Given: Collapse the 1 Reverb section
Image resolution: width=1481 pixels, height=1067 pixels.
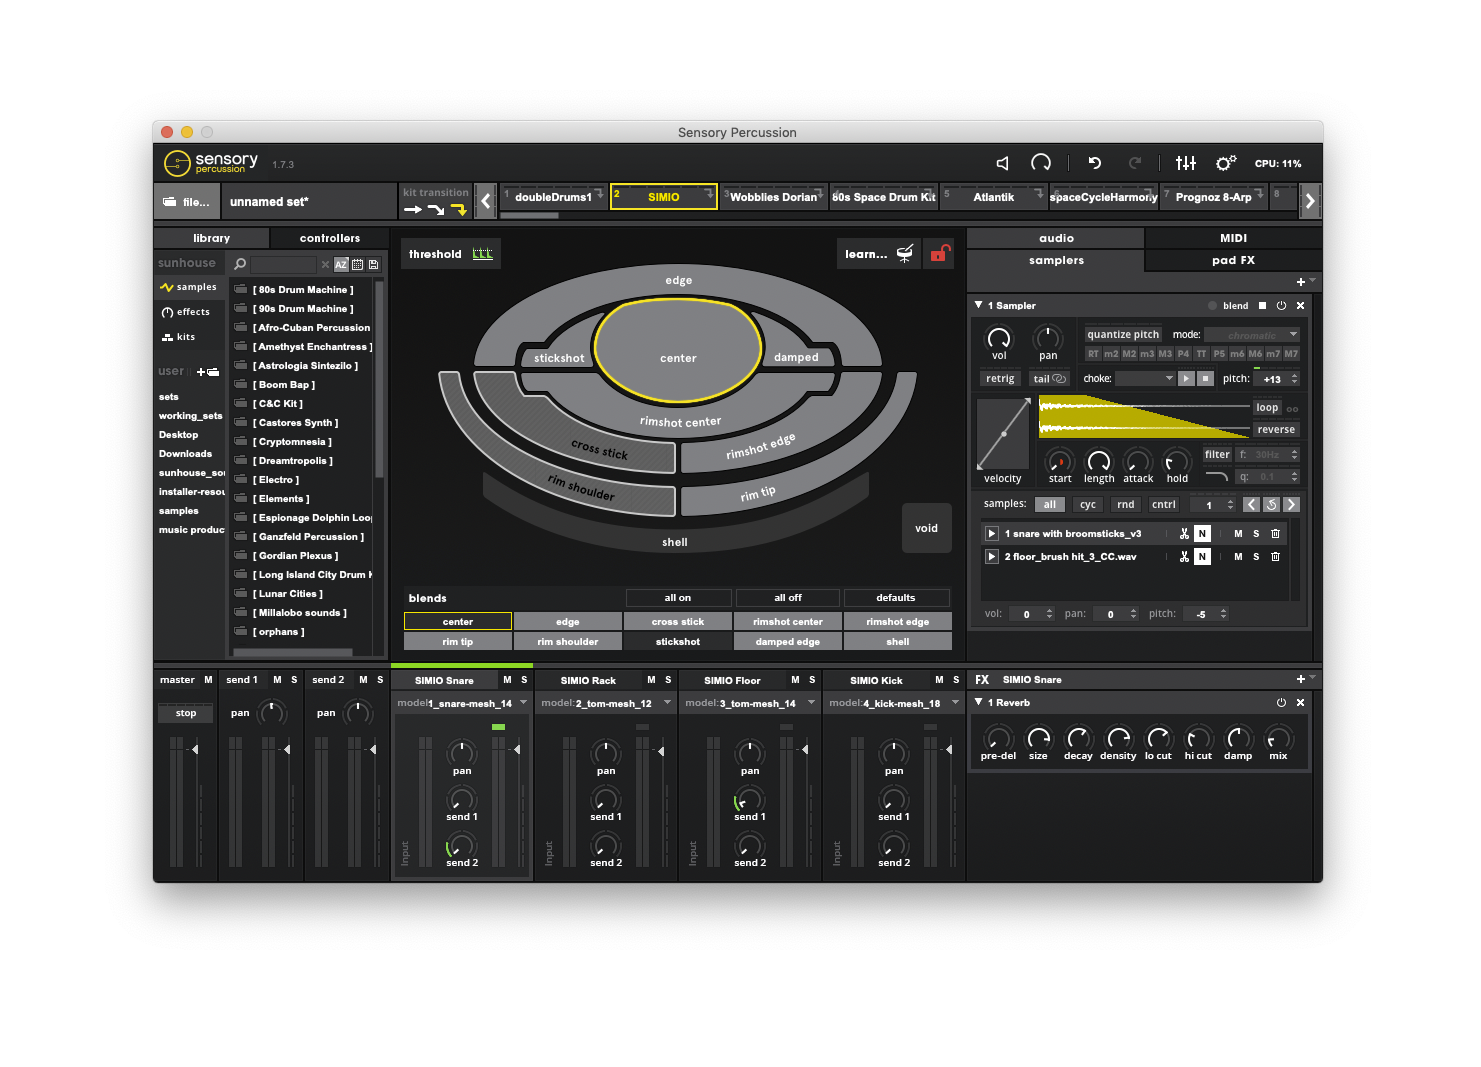Looking at the screenshot, I should pyautogui.click(x=978, y=702).
